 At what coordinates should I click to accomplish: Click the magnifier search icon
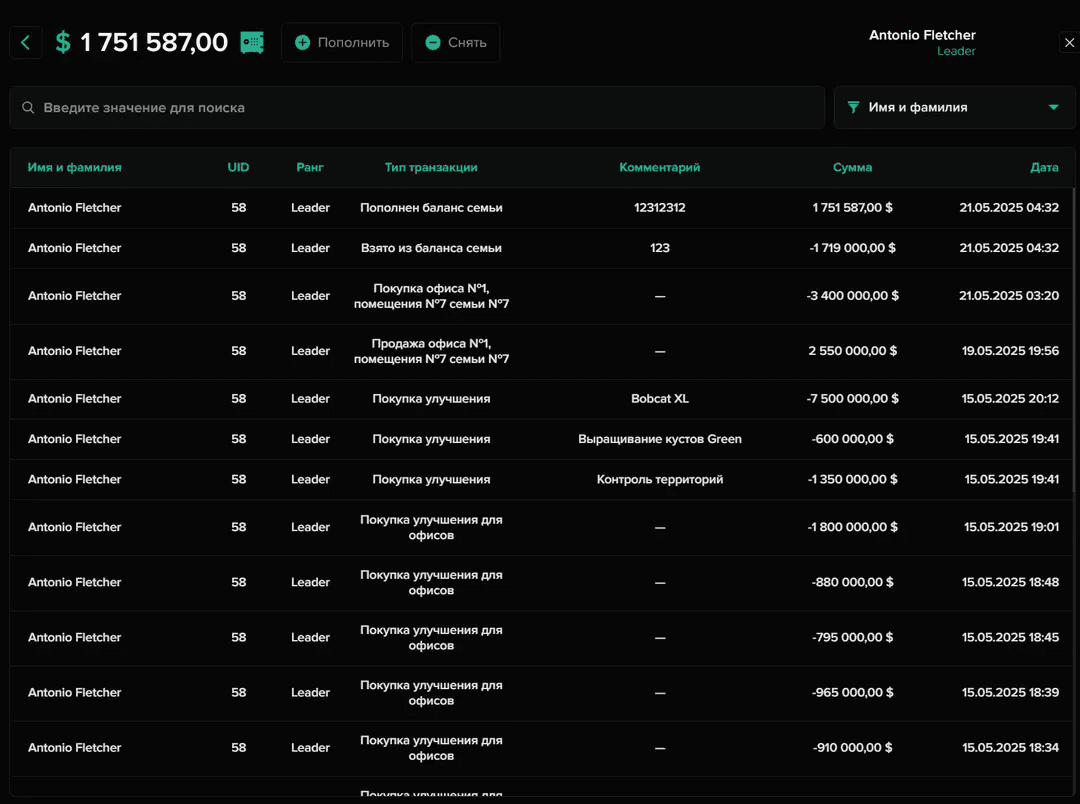(28, 108)
